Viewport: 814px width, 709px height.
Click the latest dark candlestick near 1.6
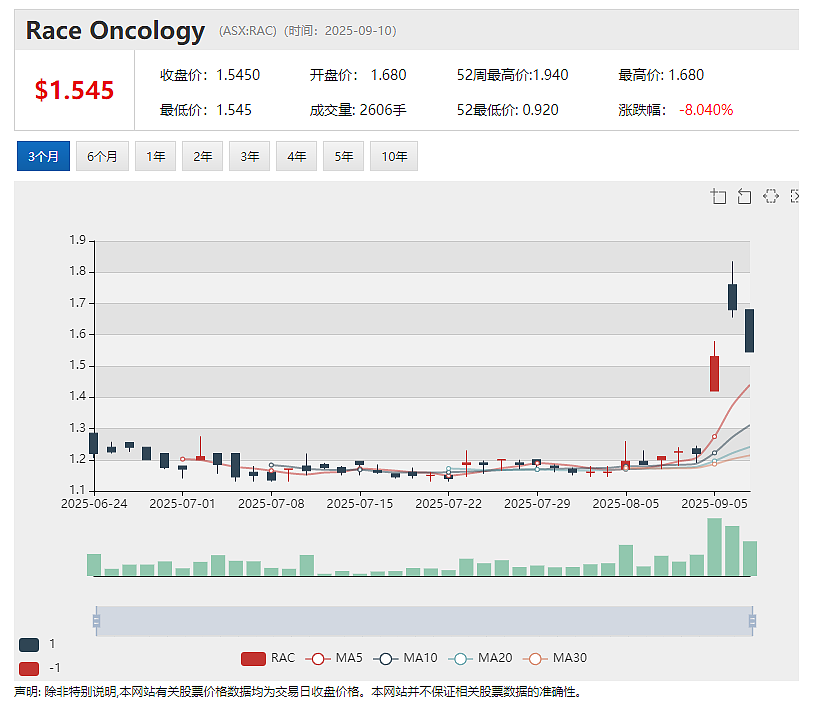click(x=749, y=331)
